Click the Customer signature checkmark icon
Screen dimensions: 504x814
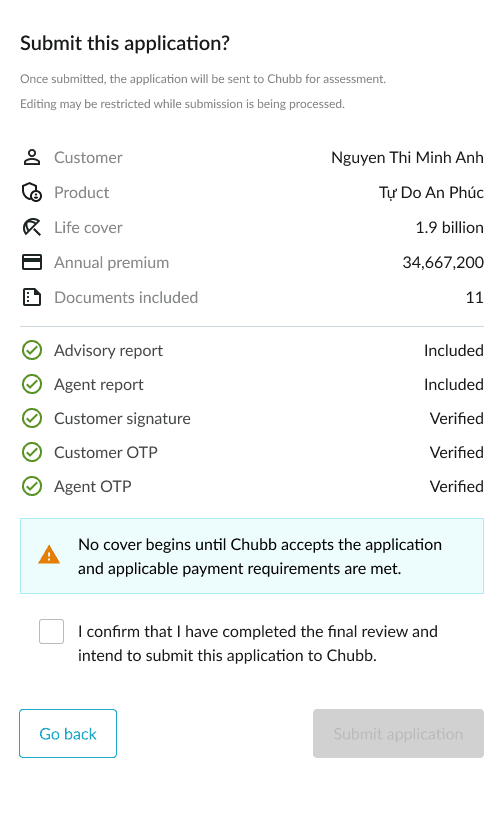point(32,418)
